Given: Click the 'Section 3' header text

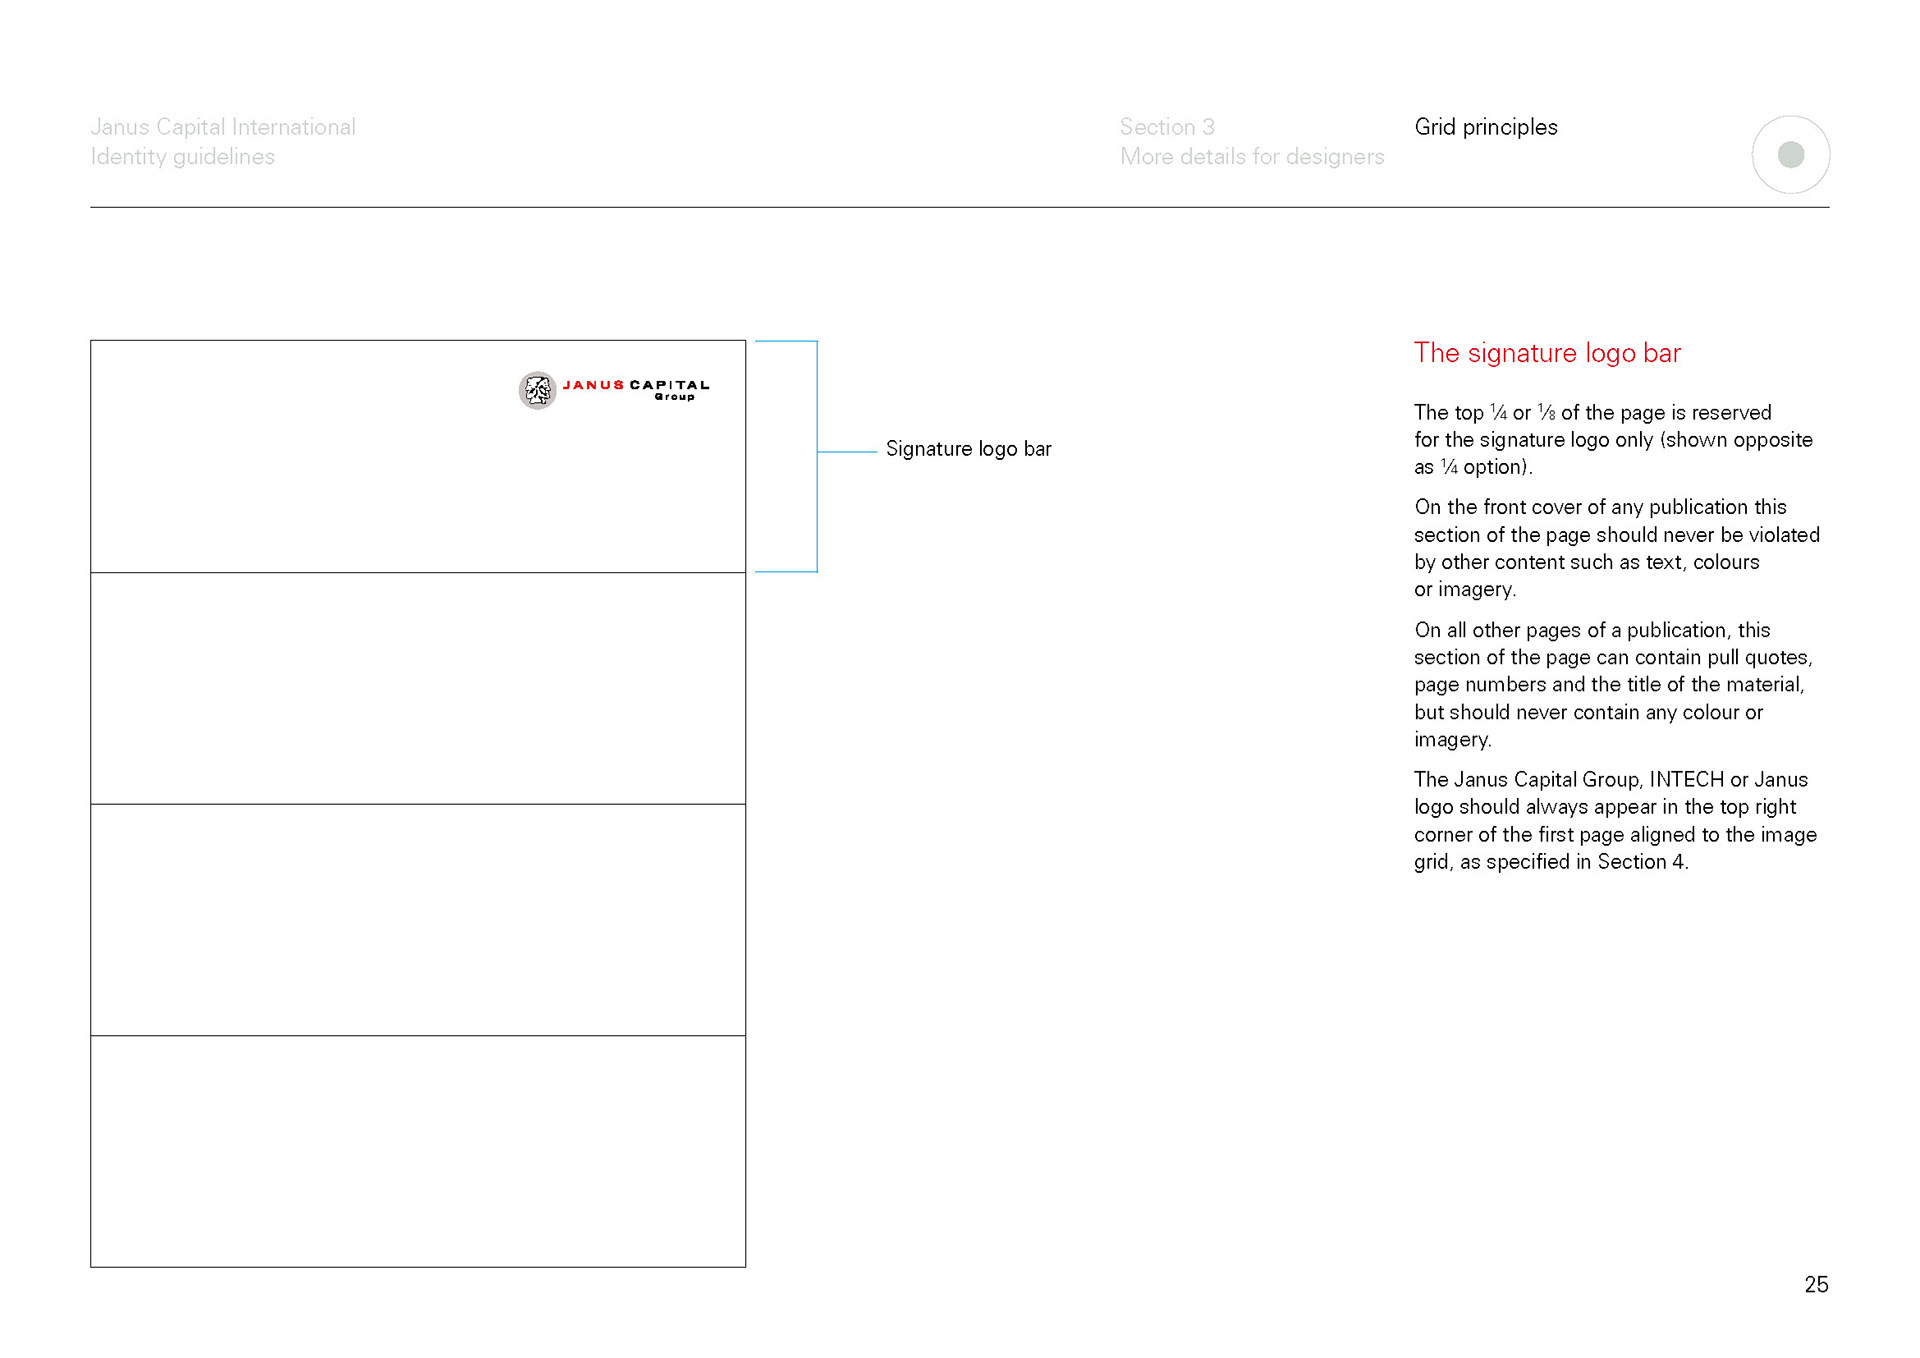Looking at the screenshot, I should [1166, 127].
